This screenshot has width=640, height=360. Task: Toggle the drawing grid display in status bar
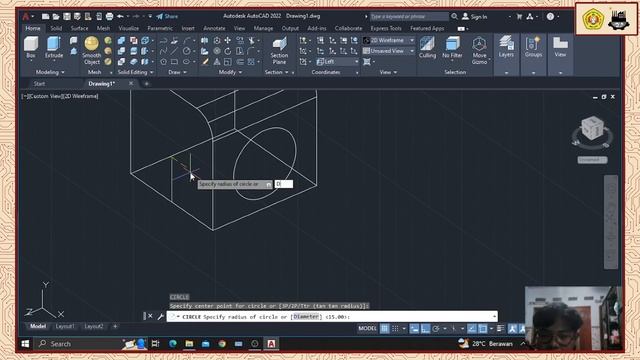pos(384,329)
